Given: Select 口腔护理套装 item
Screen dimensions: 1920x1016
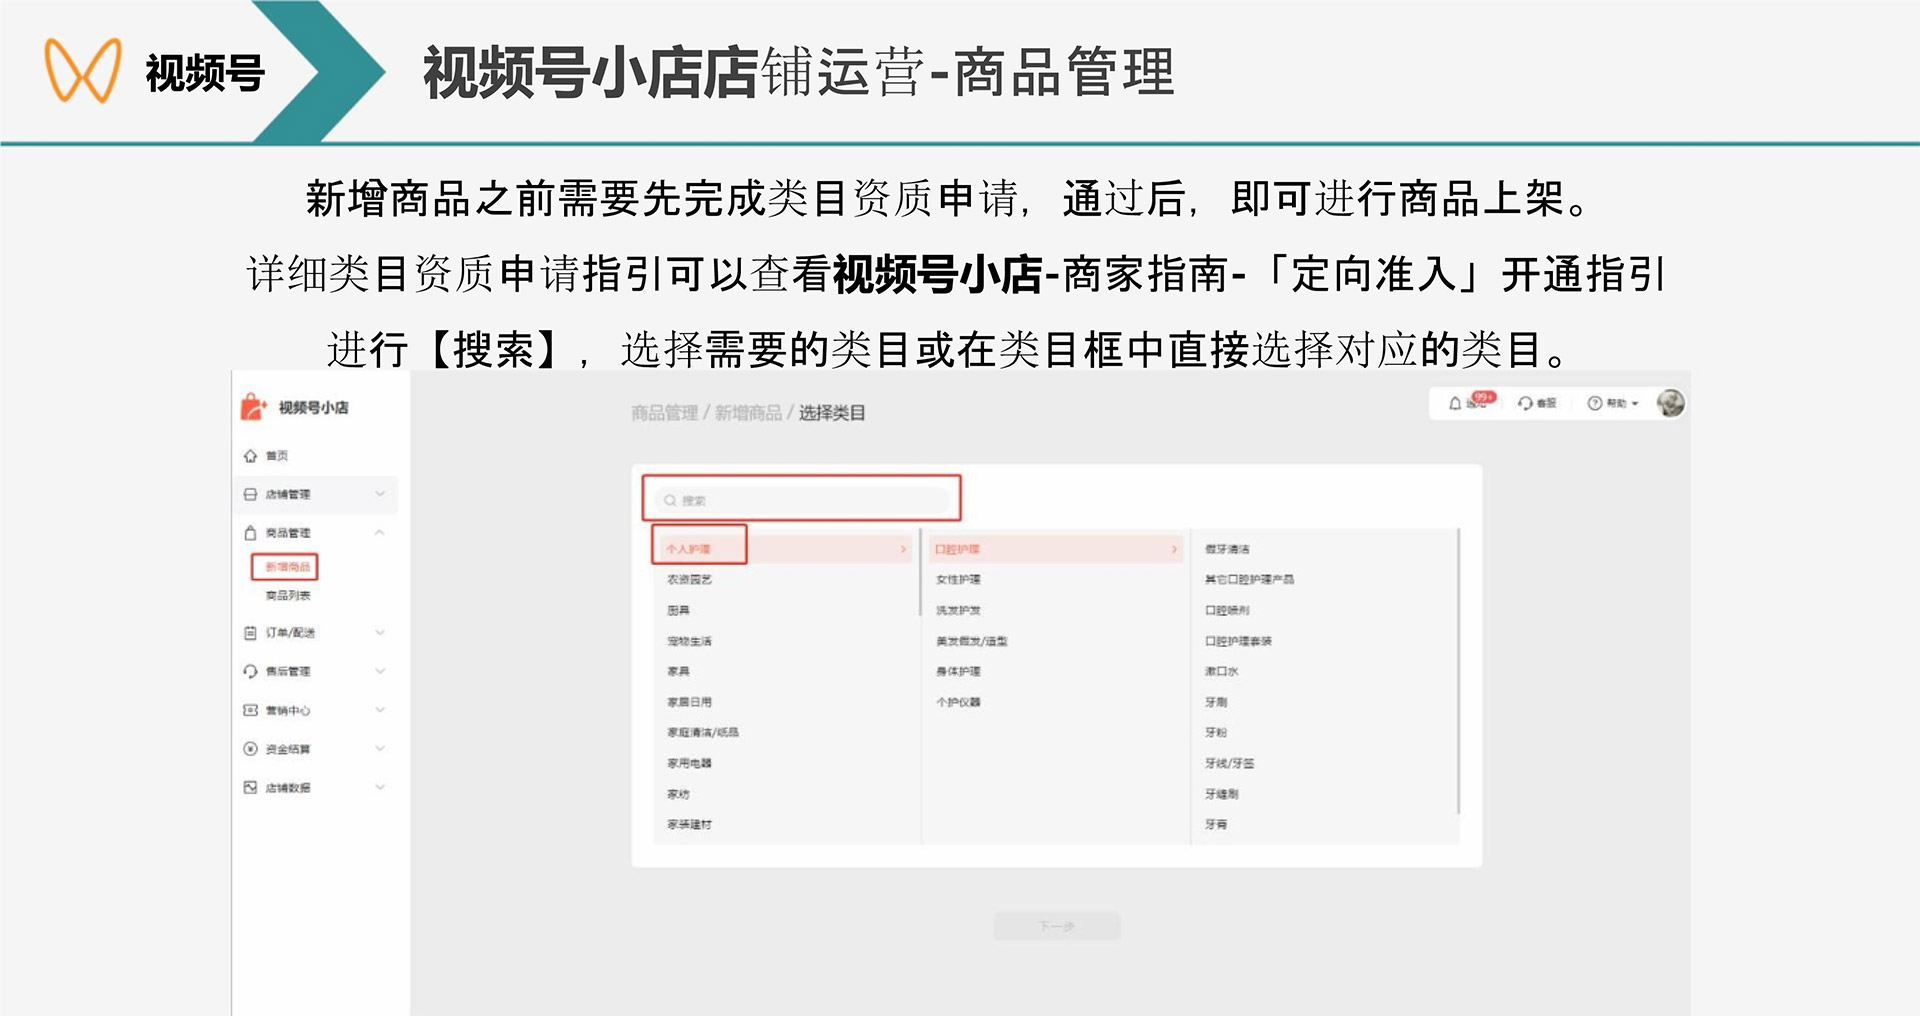Looking at the screenshot, I should point(1238,641).
